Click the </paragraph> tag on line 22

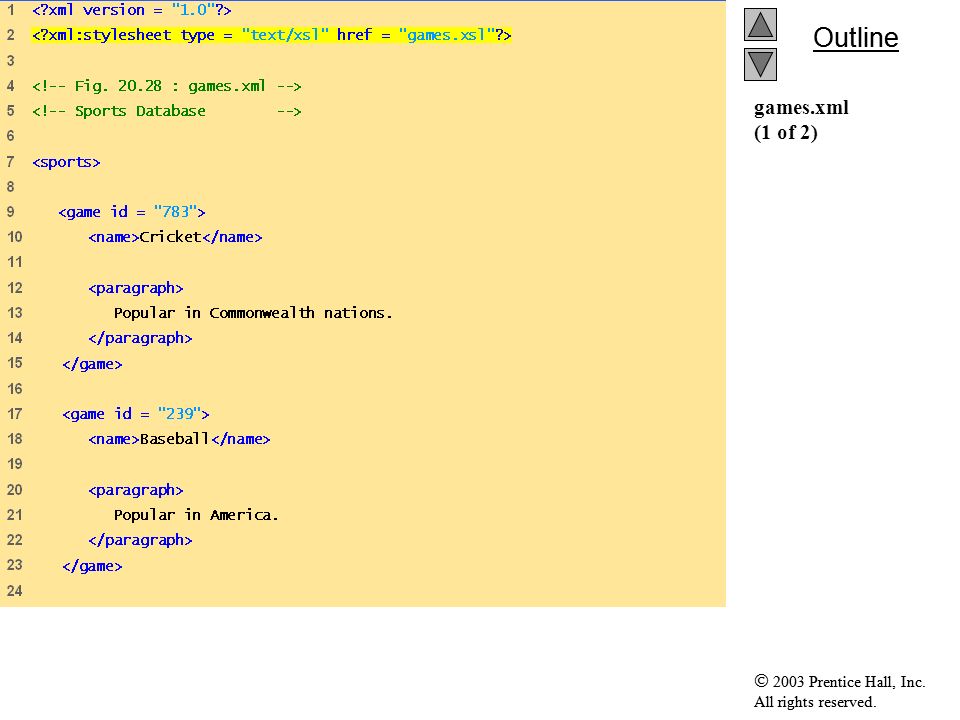pos(140,540)
